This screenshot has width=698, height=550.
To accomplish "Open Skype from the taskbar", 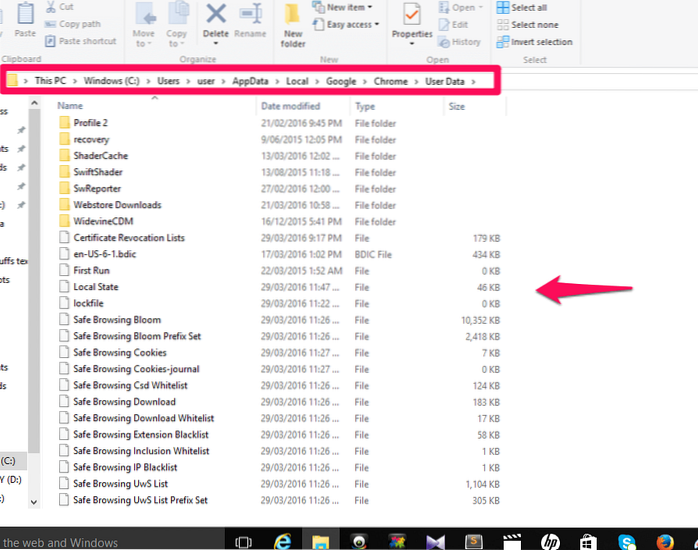I will 627,541.
